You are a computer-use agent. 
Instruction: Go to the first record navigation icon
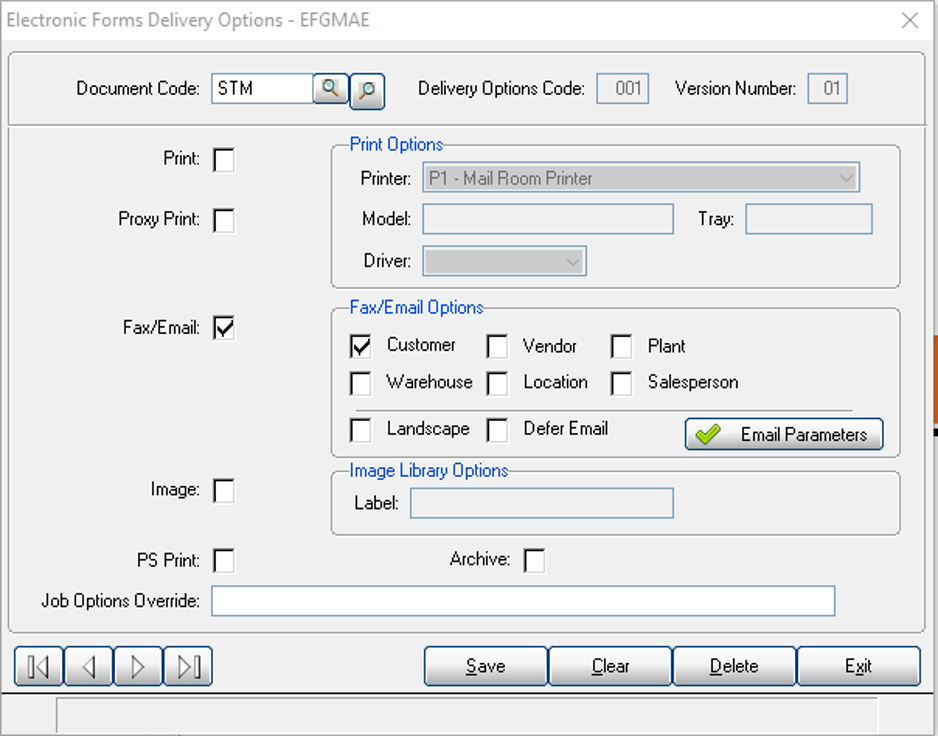(39, 666)
